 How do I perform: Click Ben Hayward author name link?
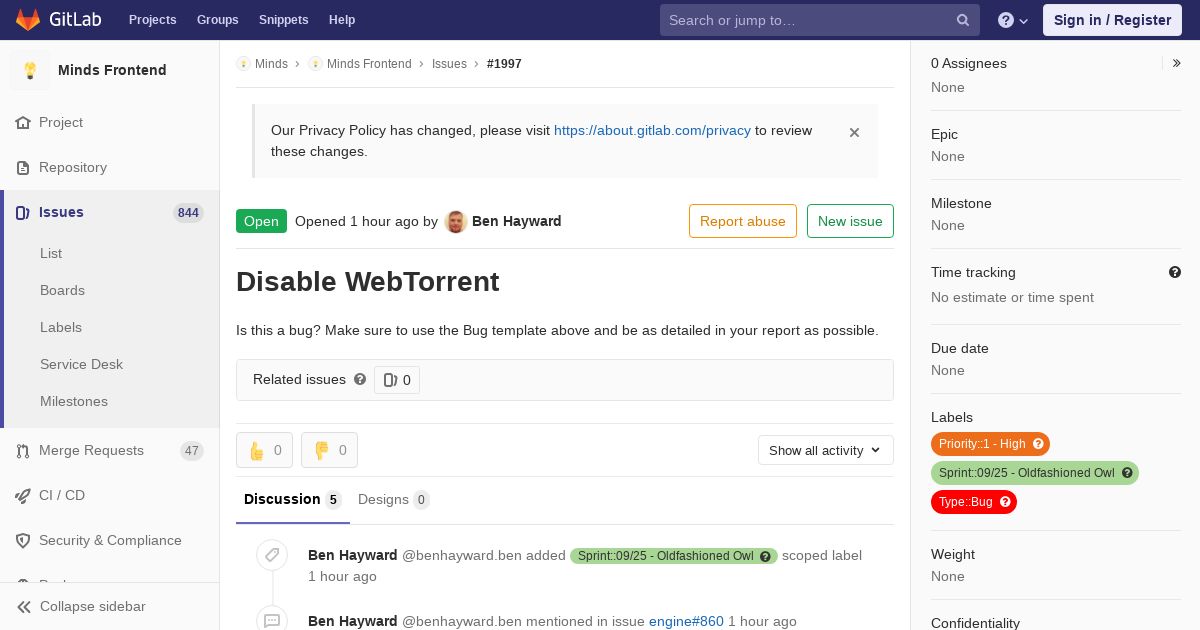coord(516,221)
